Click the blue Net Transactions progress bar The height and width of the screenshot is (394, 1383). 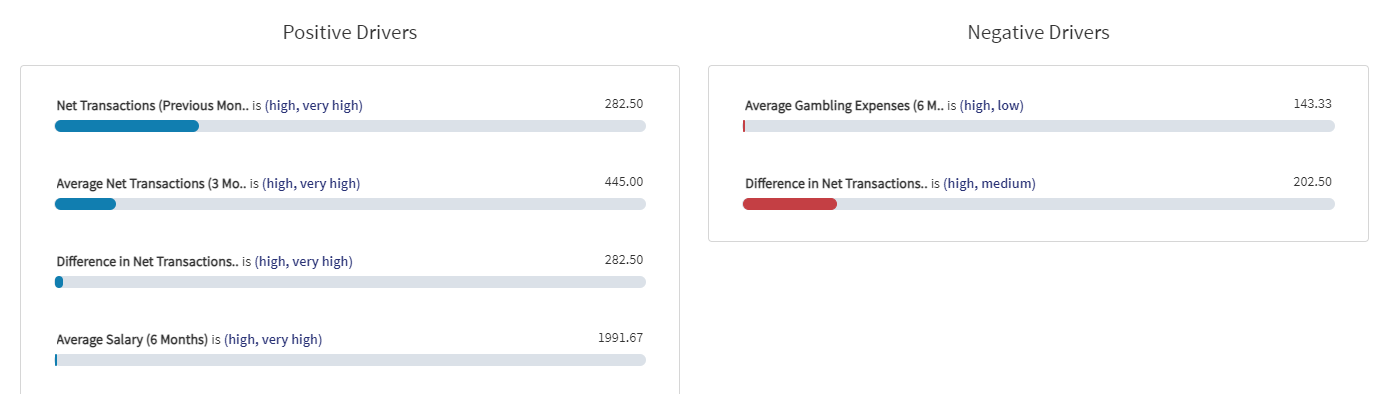tap(127, 126)
